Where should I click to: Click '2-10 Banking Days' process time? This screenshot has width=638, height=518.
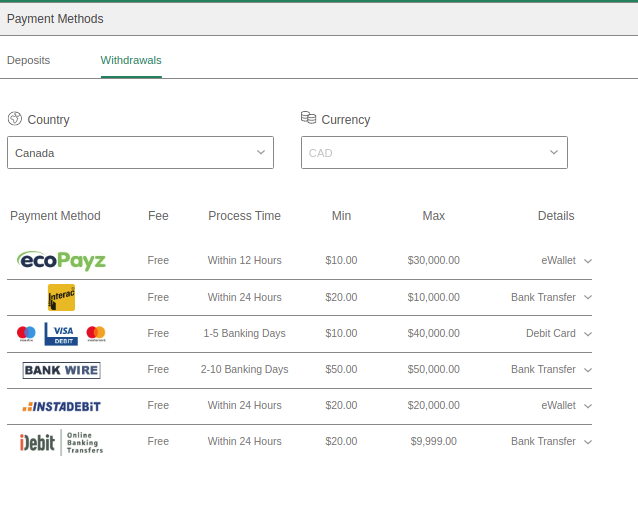[x=245, y=369]
